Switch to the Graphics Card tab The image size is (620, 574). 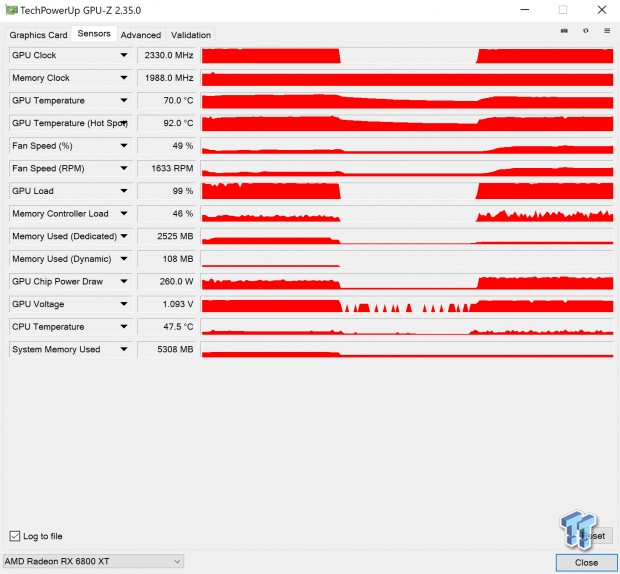(38, 35)
